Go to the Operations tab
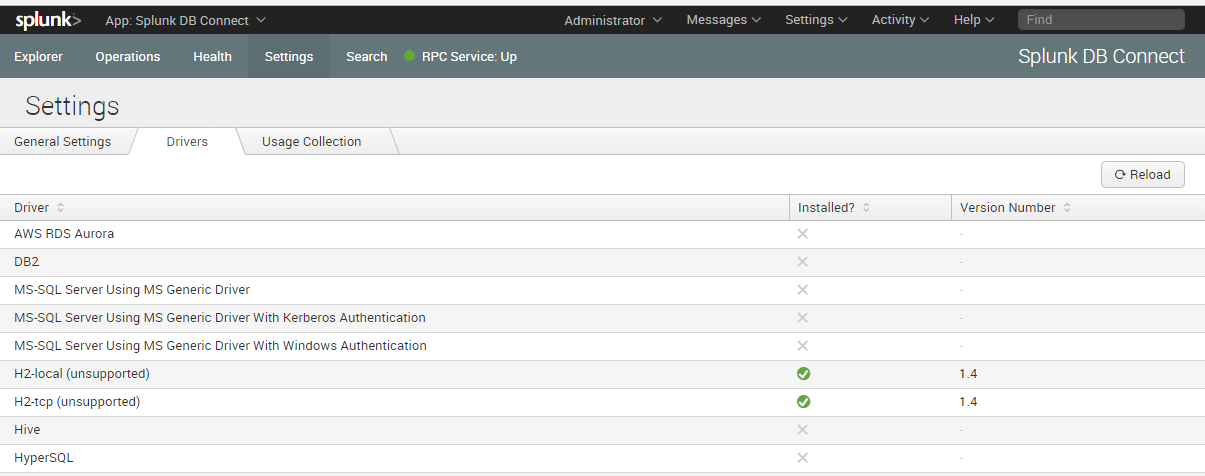The width and height of the screenshot is (1205, 476). coord(128,57)
